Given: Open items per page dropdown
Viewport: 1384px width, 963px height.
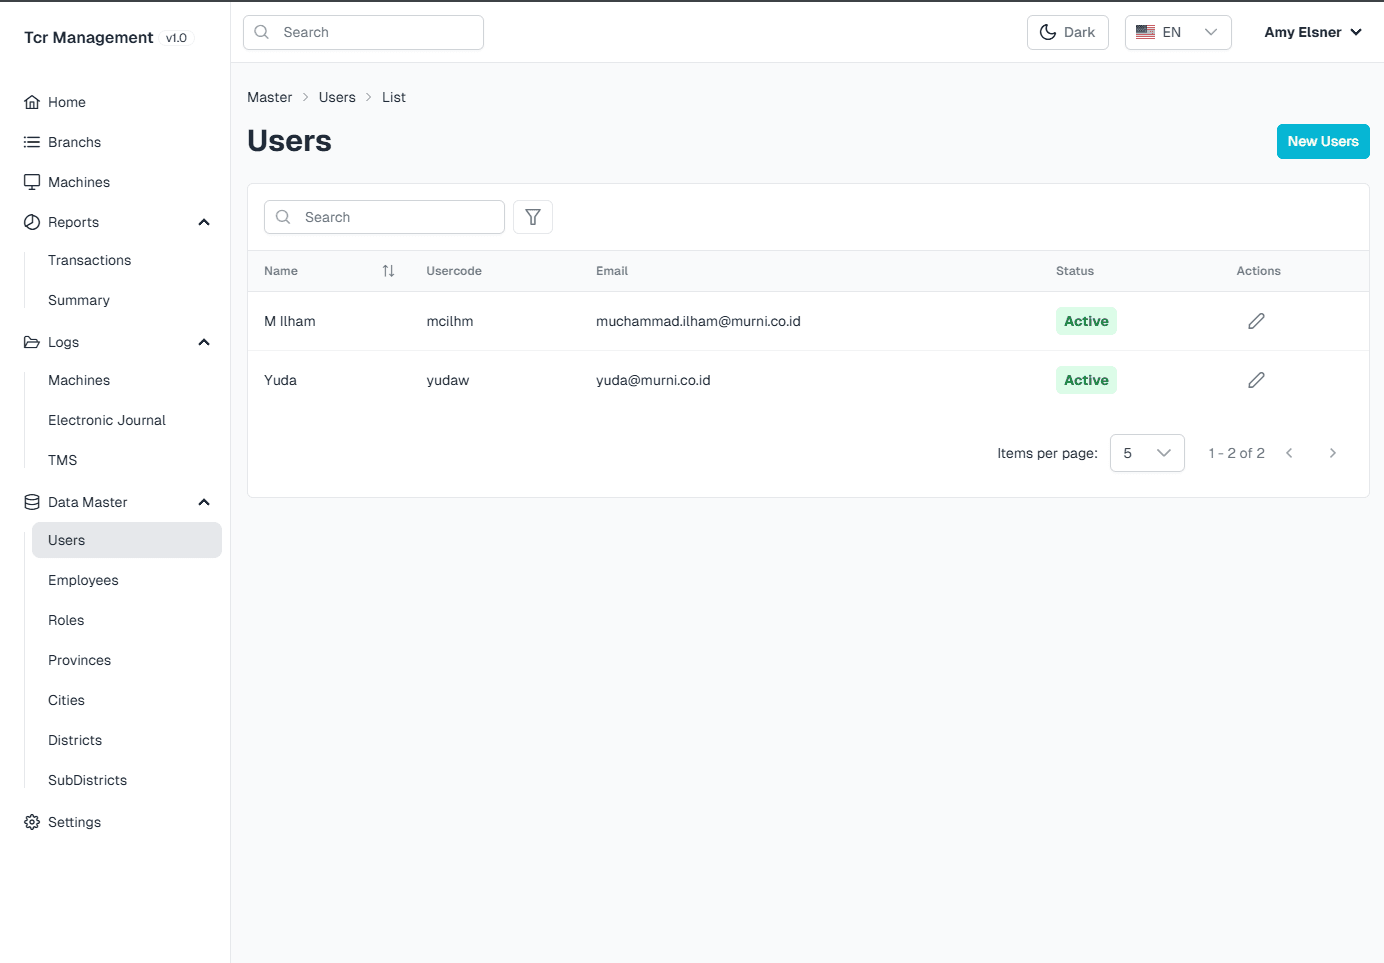Looking at the screenshot, I should click(x=1147, y=453).
